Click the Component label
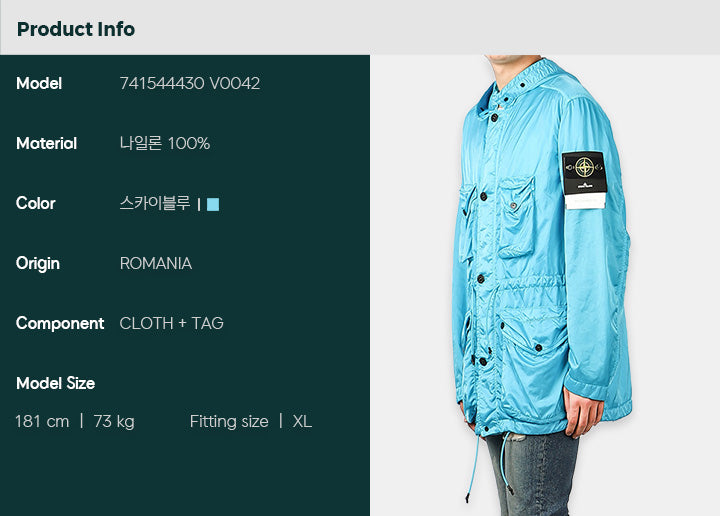Viewport: 720px width, 516px height. coord(60,324)
